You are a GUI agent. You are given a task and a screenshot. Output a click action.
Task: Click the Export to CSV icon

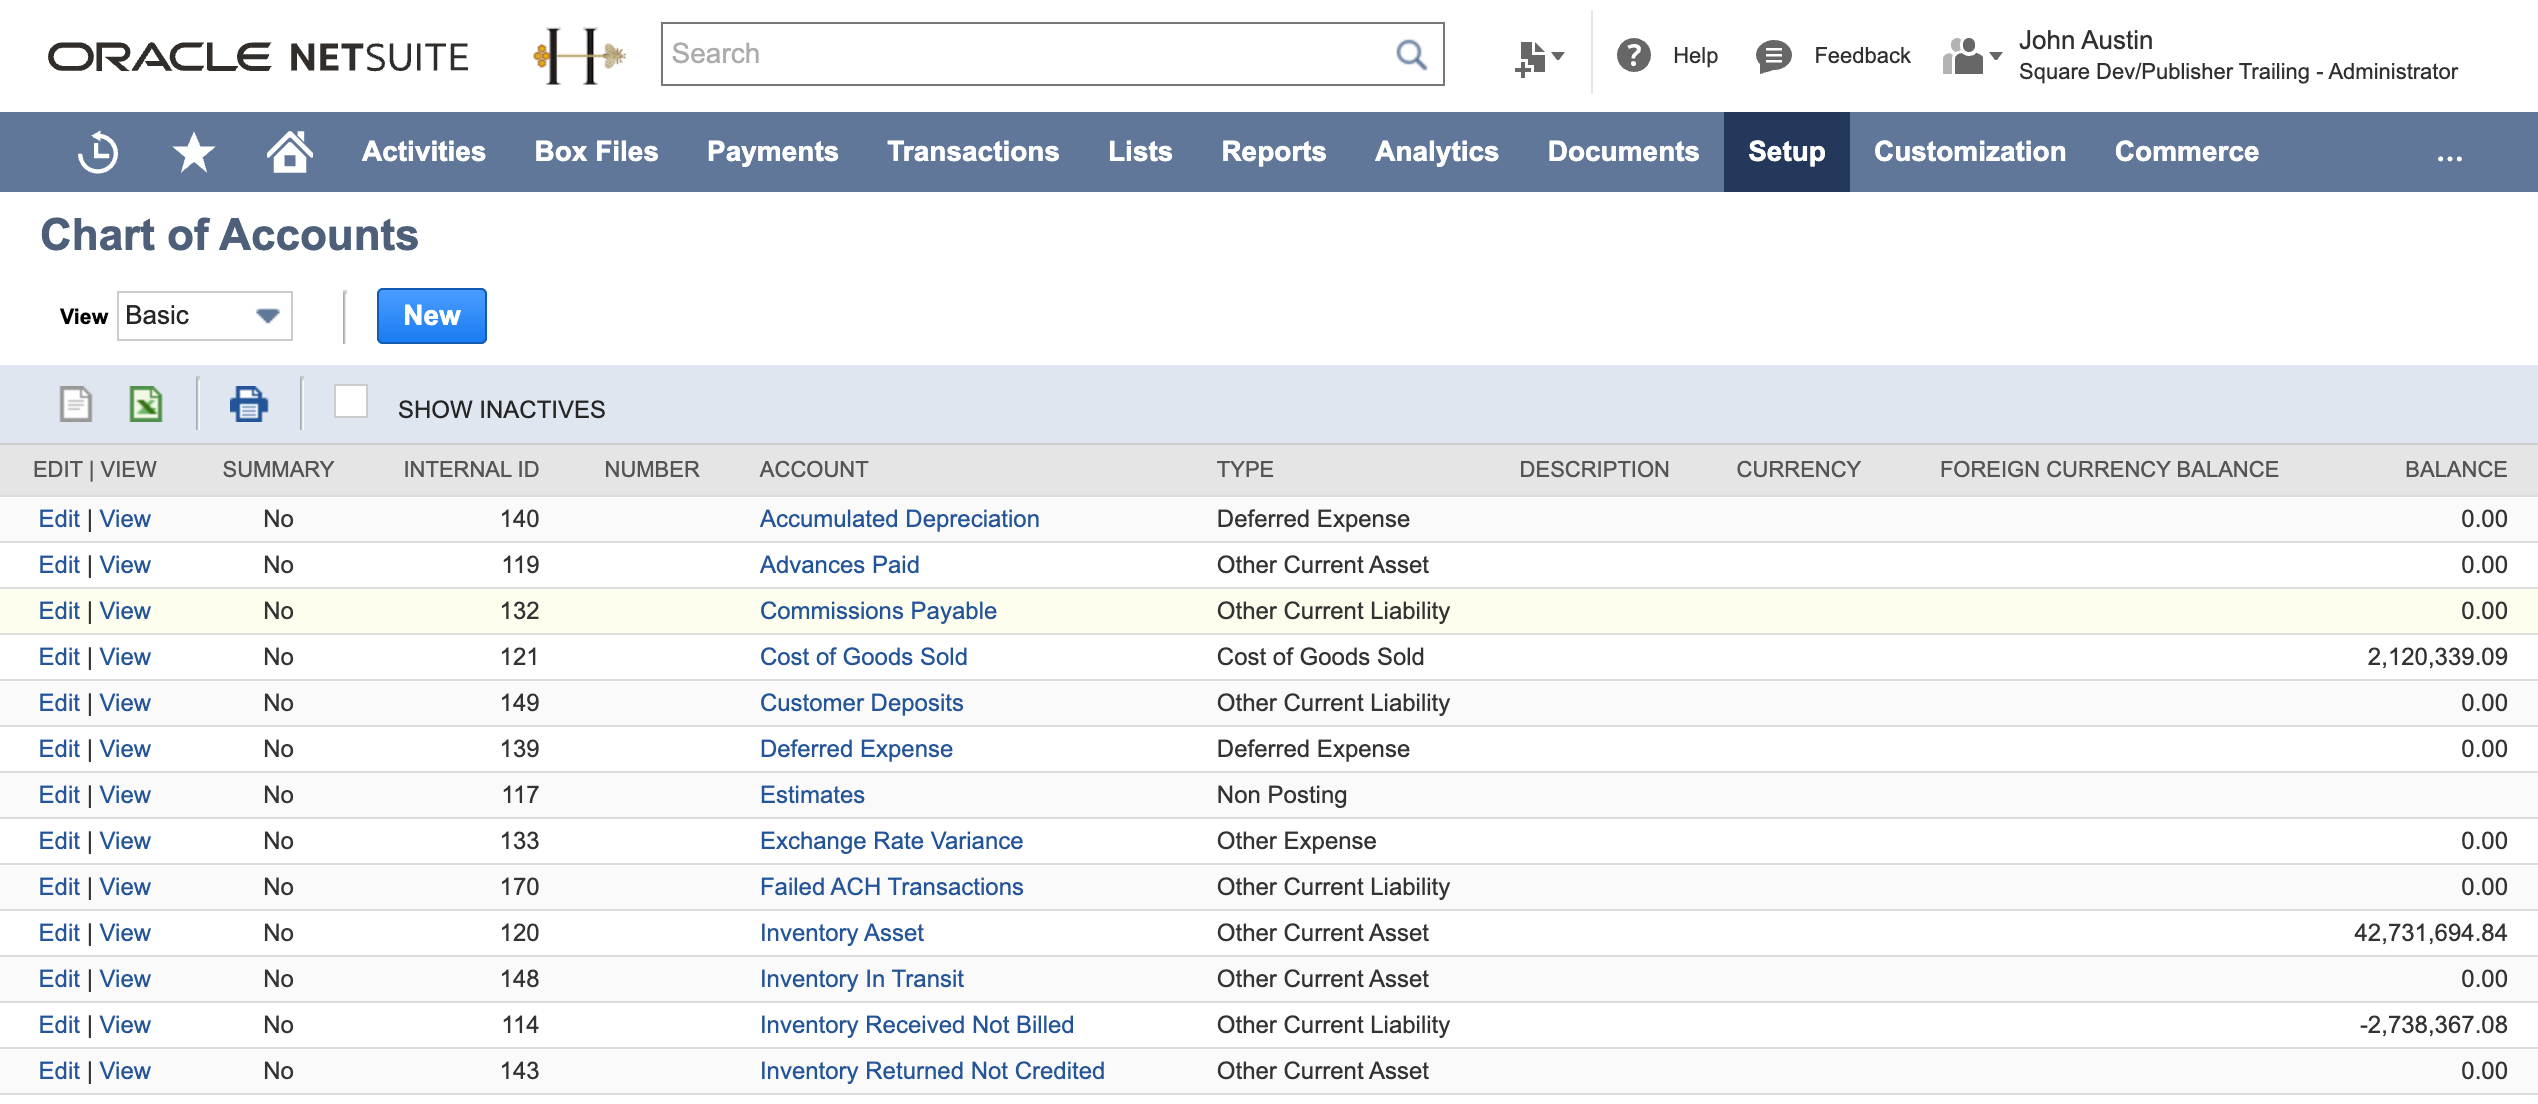[76, 405]
